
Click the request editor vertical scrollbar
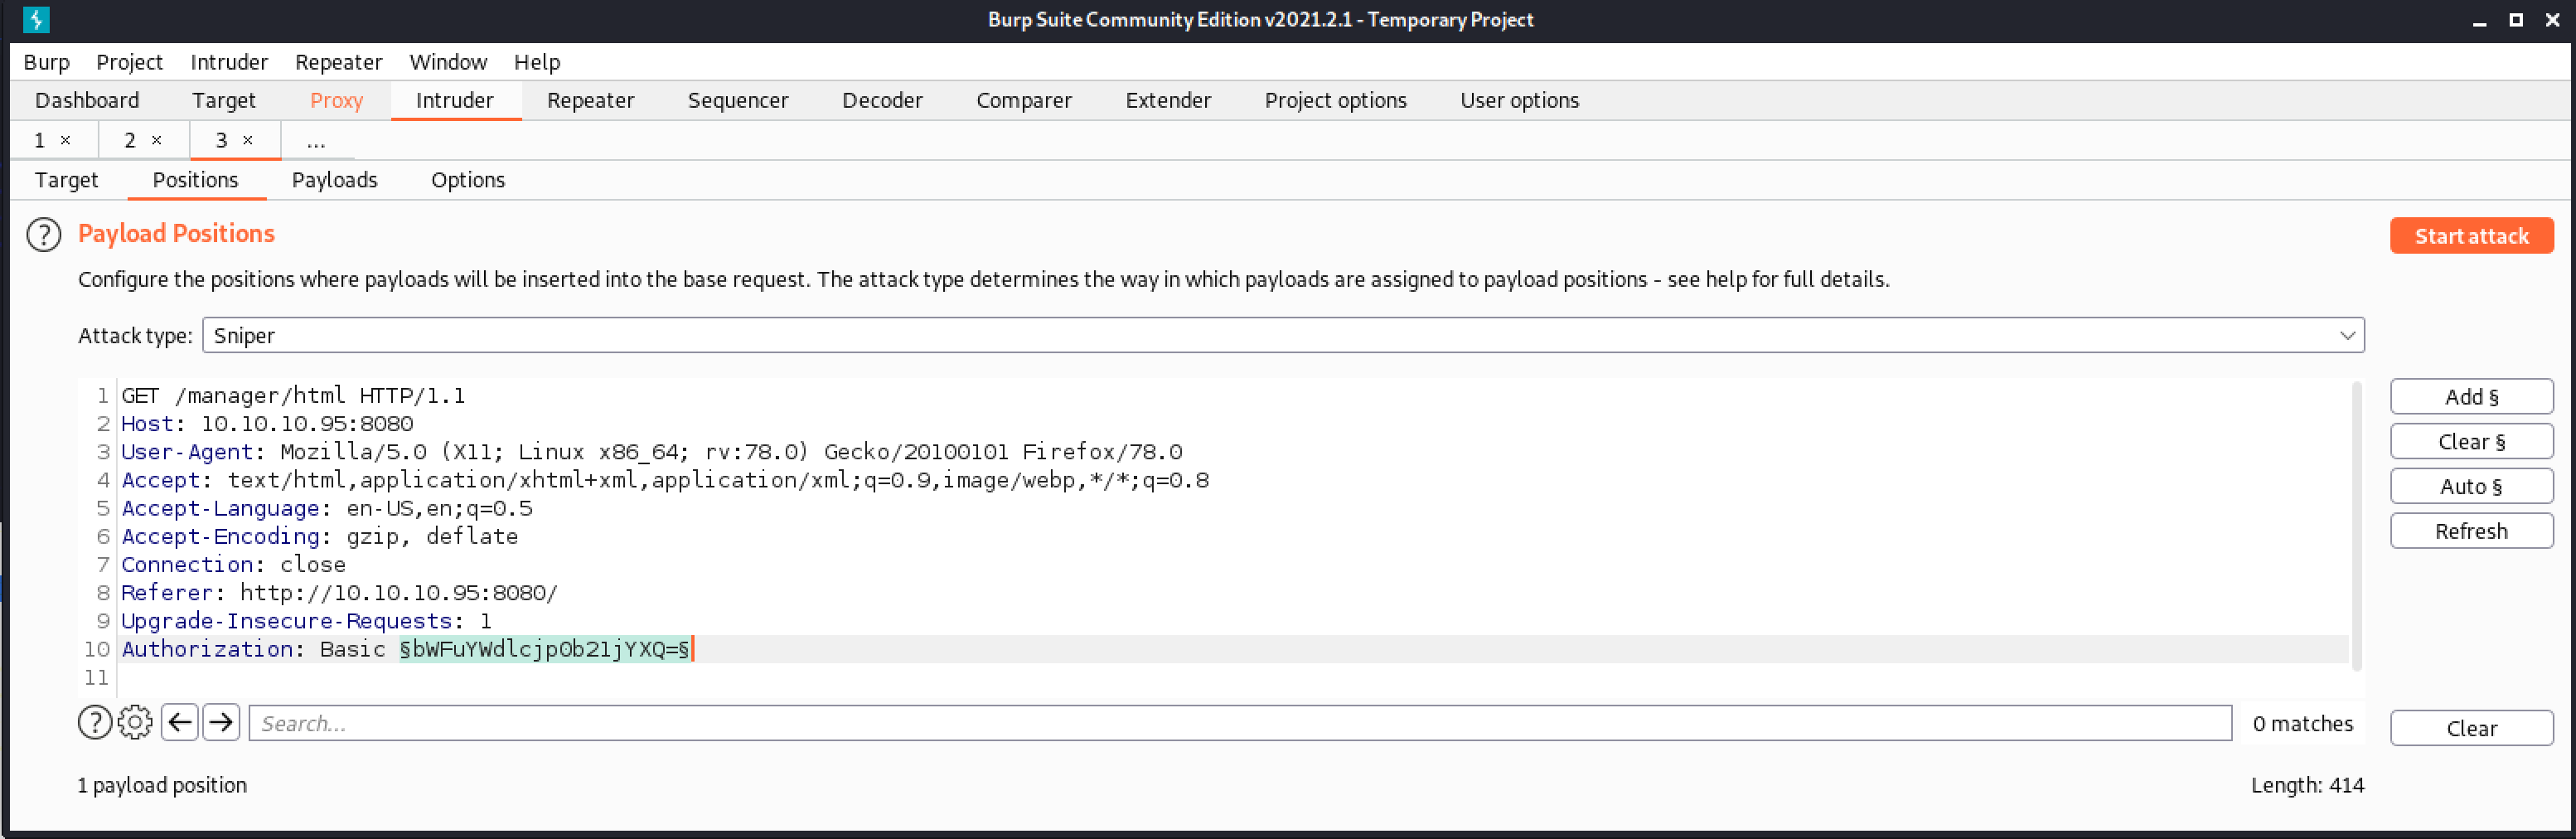[2356, 527]
